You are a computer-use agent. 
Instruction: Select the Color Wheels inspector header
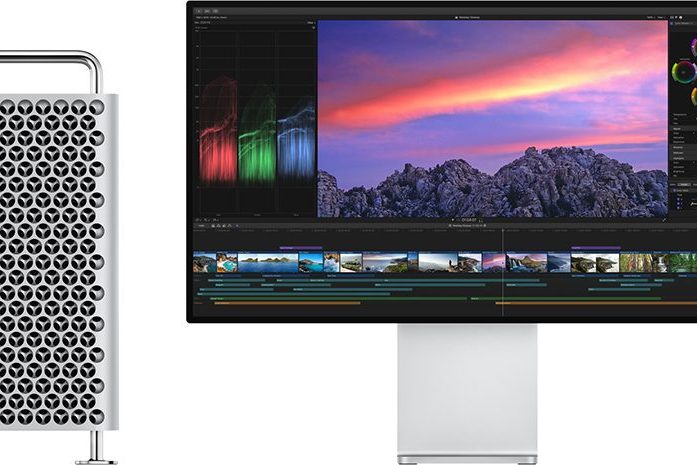(685, 24)
